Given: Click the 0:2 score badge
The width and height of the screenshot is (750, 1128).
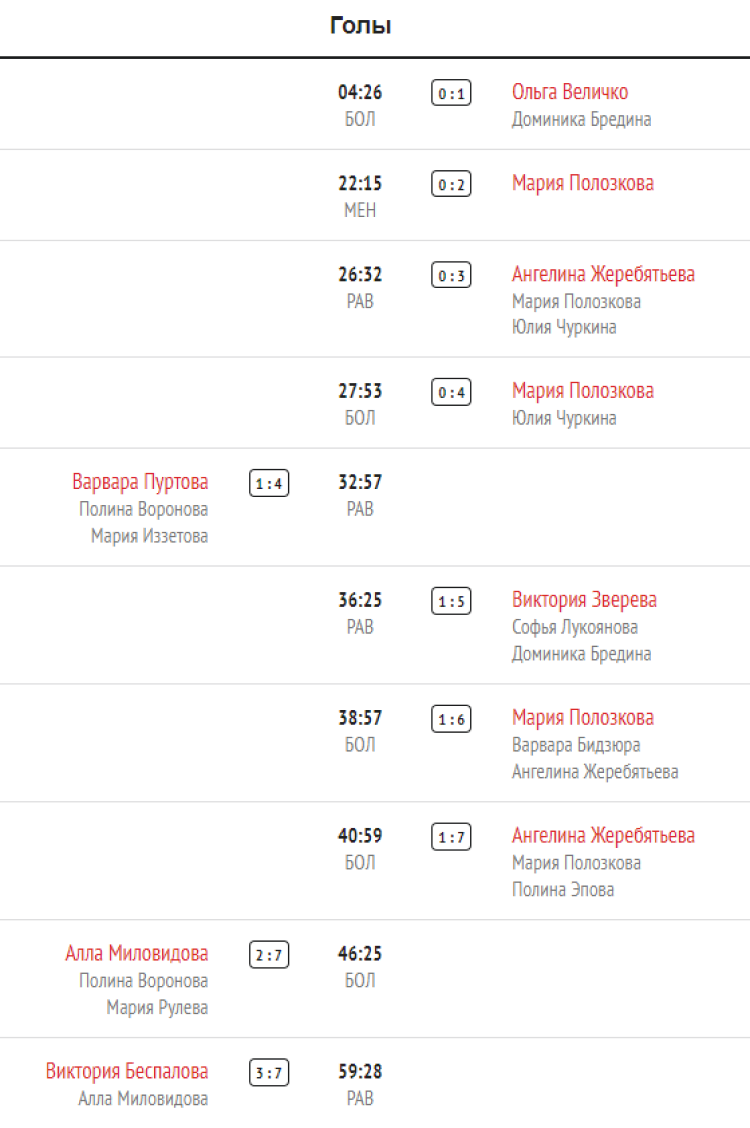Looking at the screenshot, I should pyautogui.click(x=451, y=185).
